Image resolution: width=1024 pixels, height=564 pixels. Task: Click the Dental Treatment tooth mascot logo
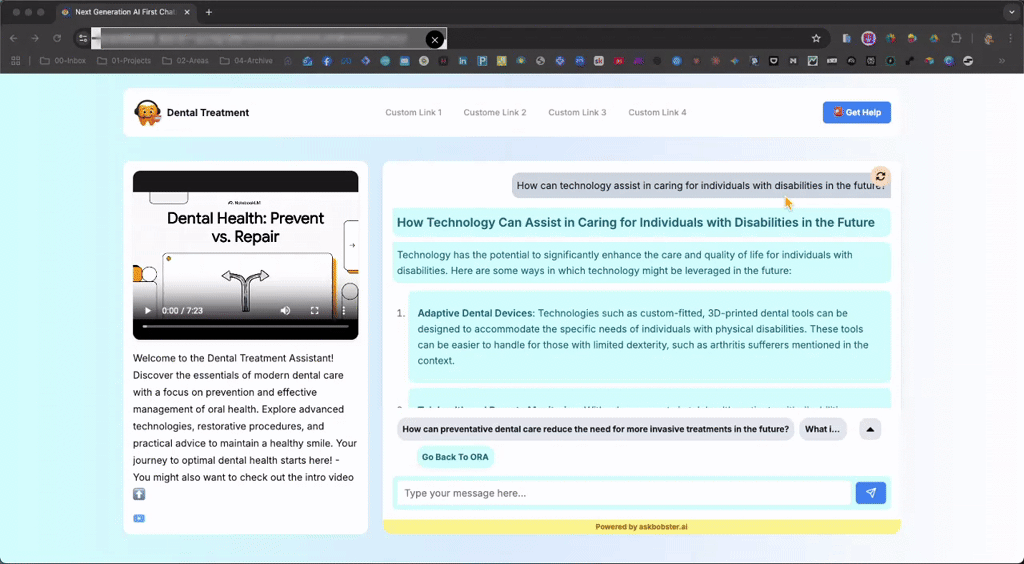[x=148, y=112]
